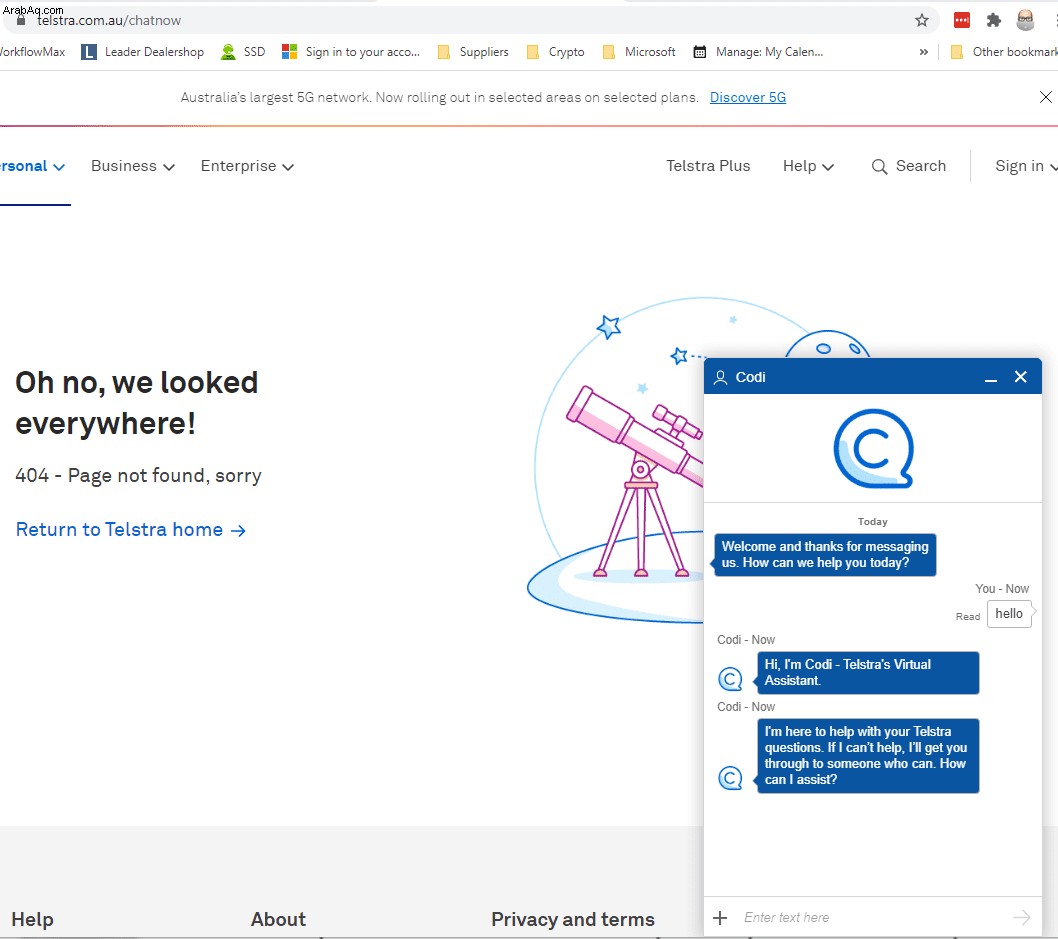Click the 'I'm here to help' message bubble
1058x939 pixels.
pyautogui.click(x=867, y=756)
